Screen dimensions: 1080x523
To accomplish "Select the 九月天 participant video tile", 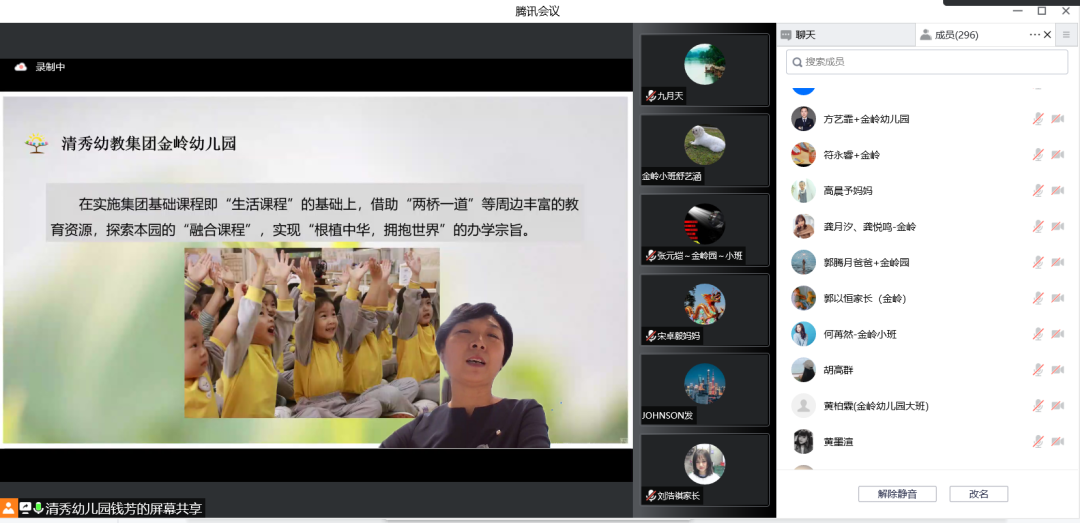I will pos(705,70).
